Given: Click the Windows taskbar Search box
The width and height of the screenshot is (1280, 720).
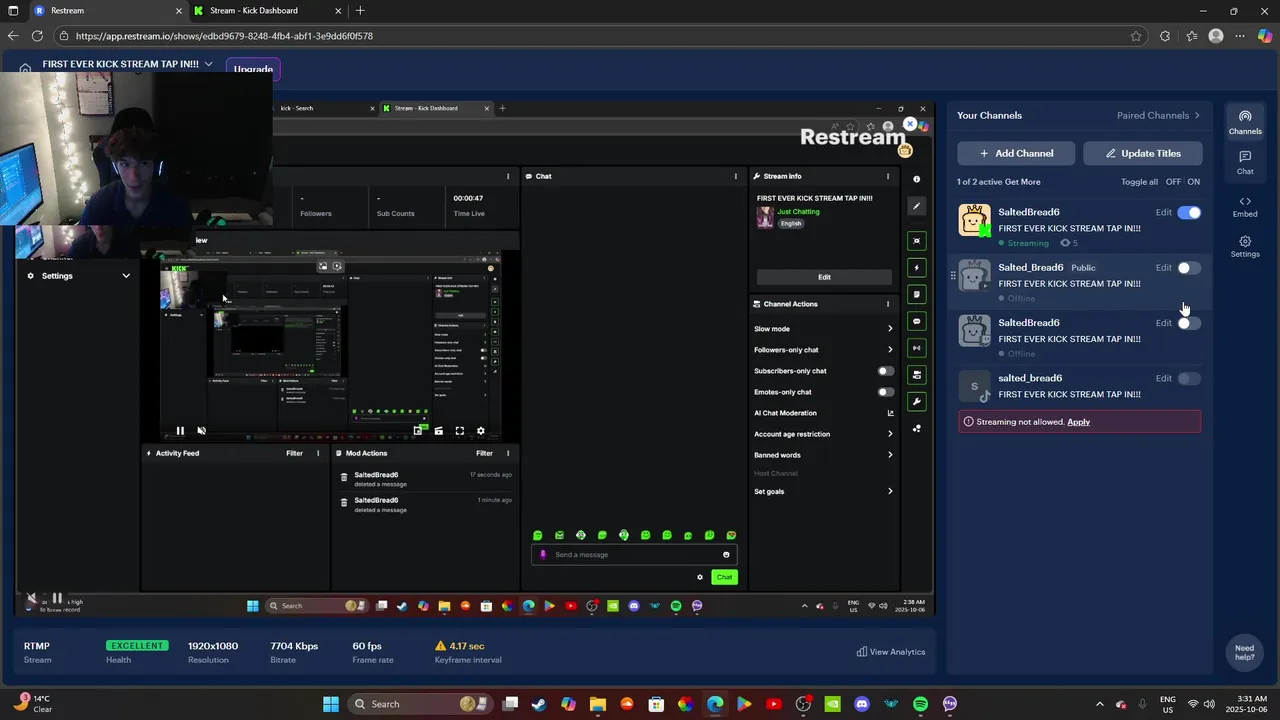Looking at the screenshot, I should pyautogui.click(x=418, y=704).
